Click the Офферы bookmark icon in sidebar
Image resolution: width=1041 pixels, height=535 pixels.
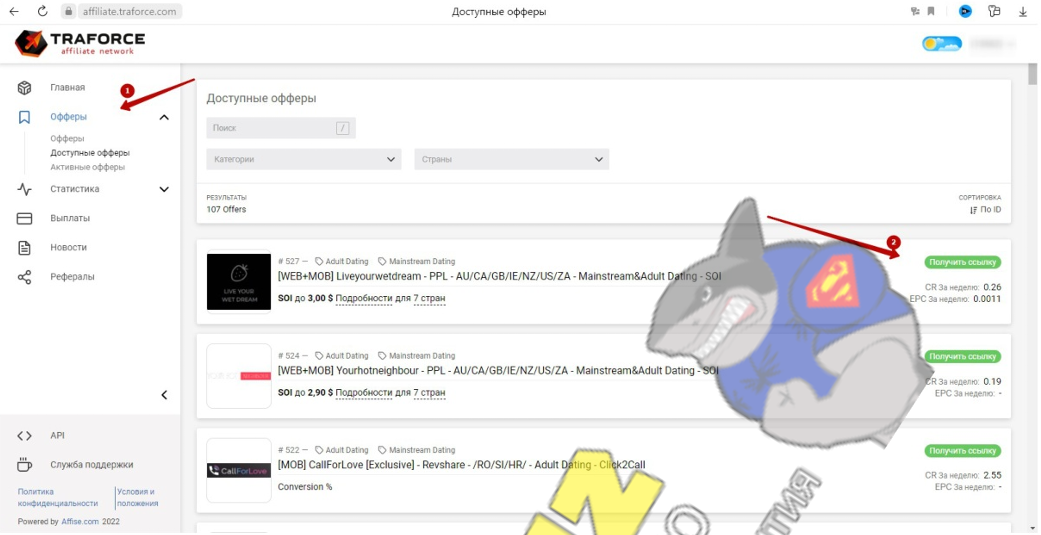click(25, 117)
